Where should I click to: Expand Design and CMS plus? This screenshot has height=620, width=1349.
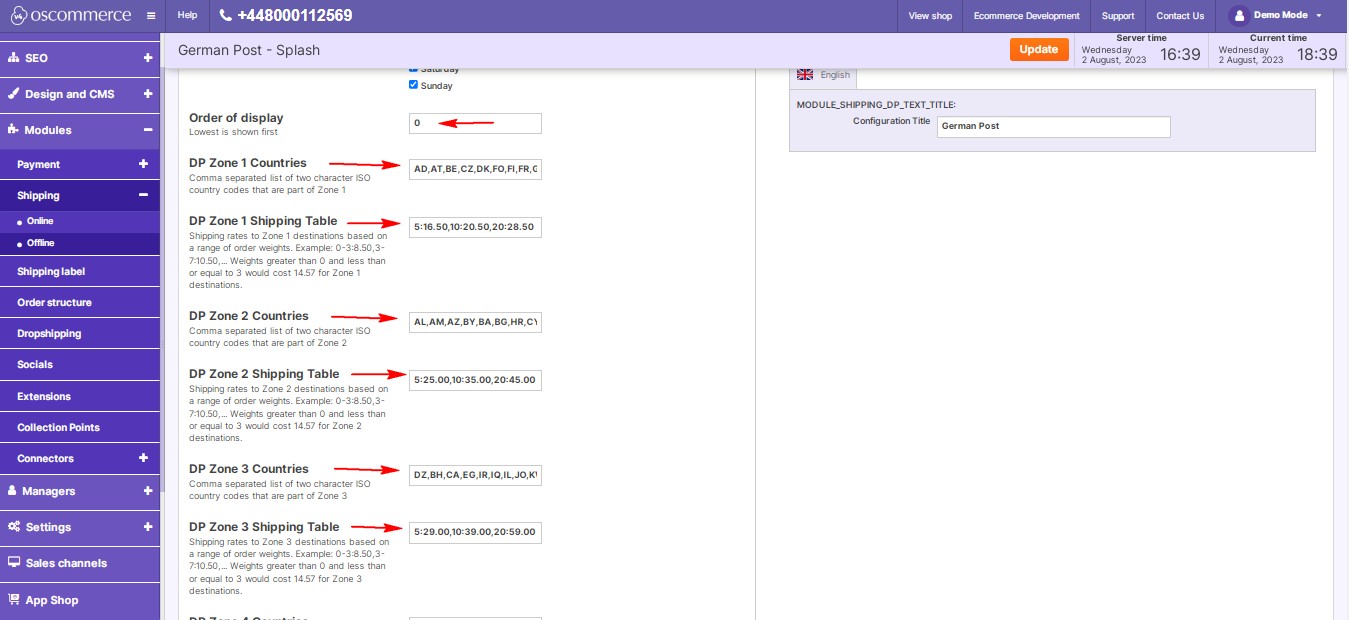coord(147,94)
